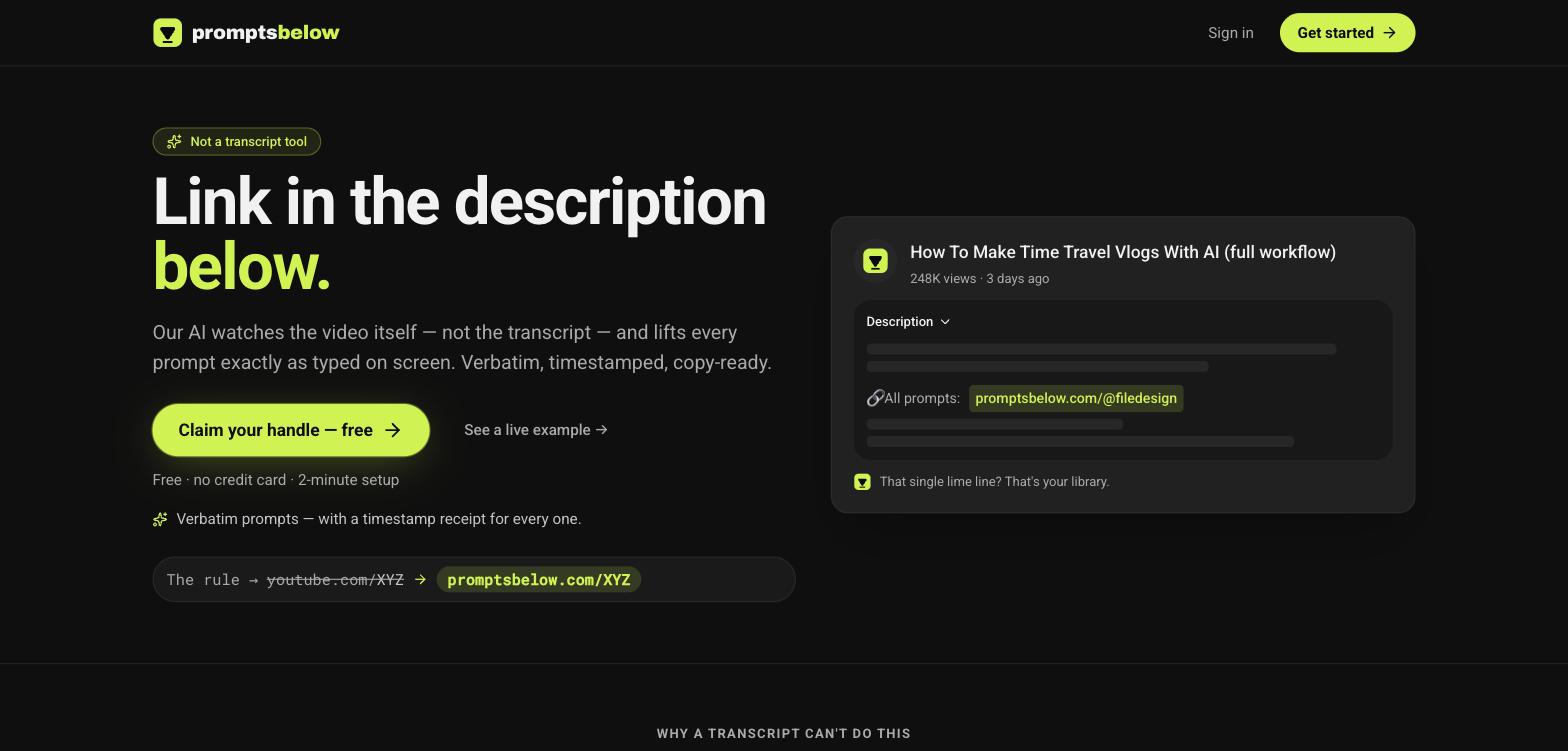
Task: Click the highlighted promptsbelow.com/XYZ chip
Action: 539,580
